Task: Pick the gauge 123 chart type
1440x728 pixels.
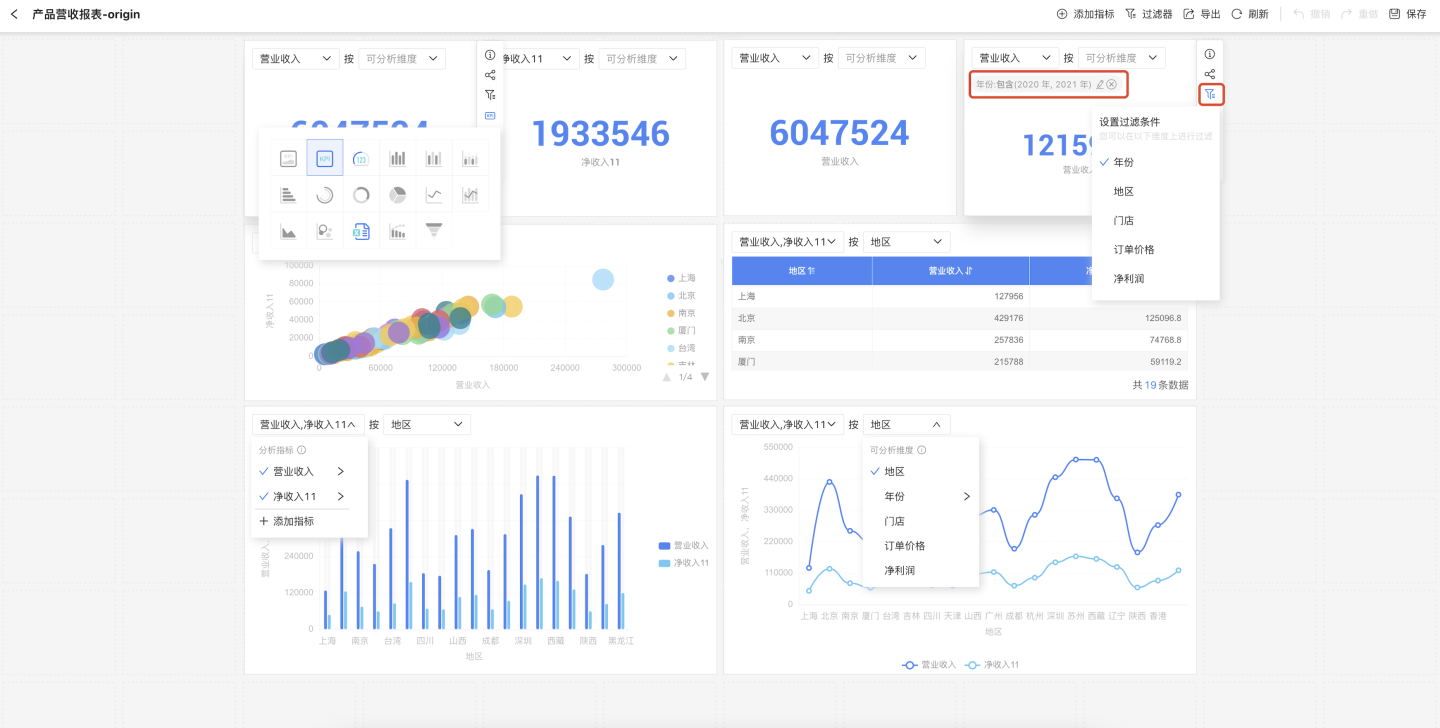Action: [361, 158]
